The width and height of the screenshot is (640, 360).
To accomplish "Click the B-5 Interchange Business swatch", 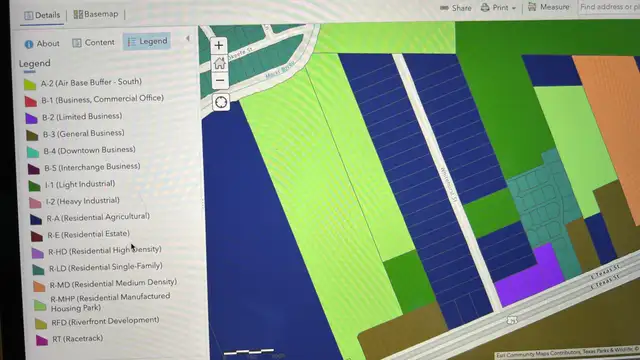I will (x=33, y=169).
